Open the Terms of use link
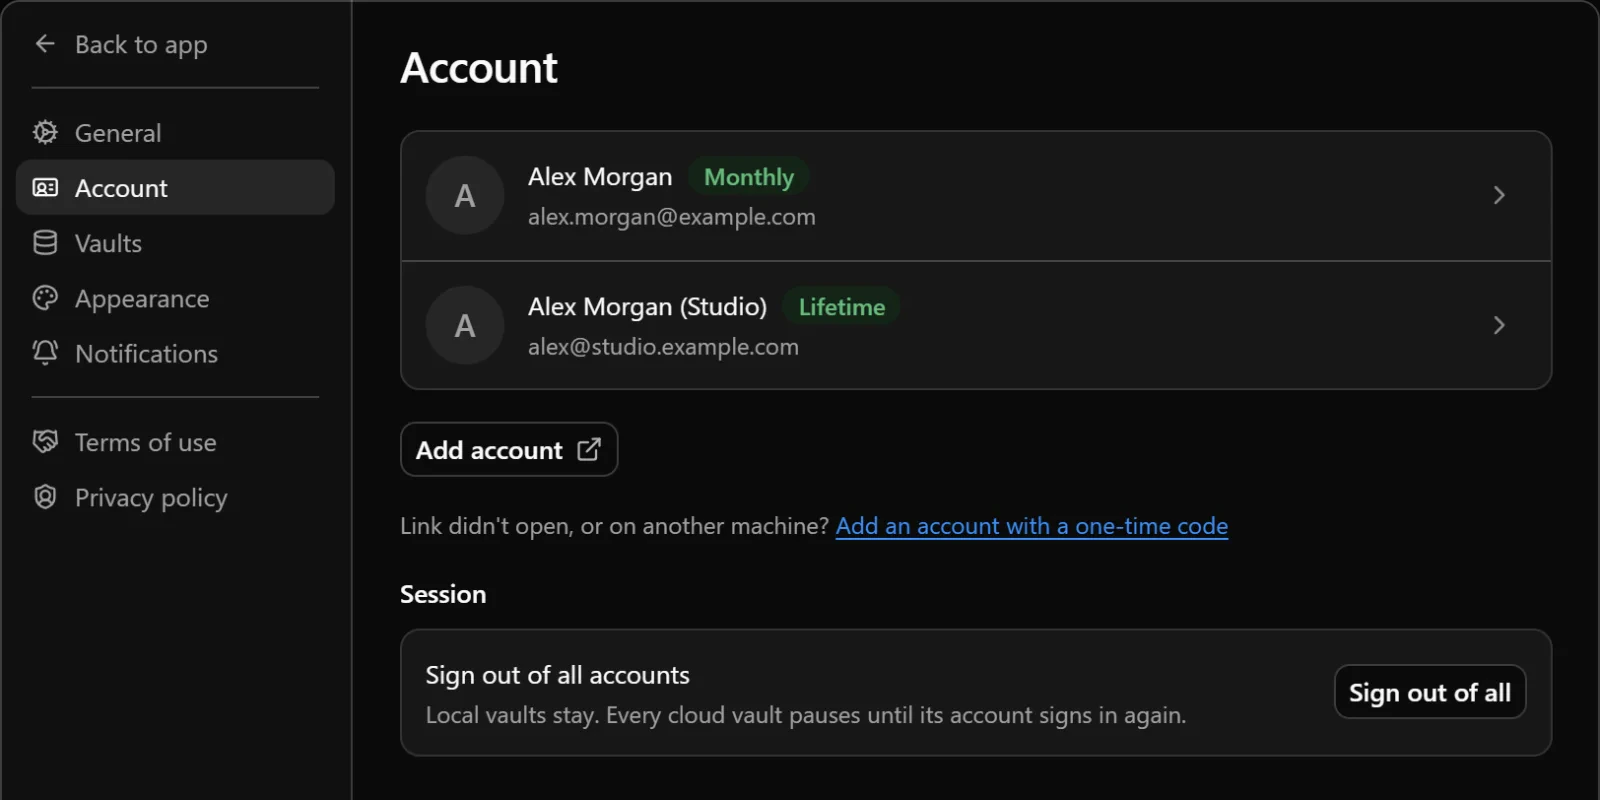Screen dimensions: 1600x800 pos(175,442)
